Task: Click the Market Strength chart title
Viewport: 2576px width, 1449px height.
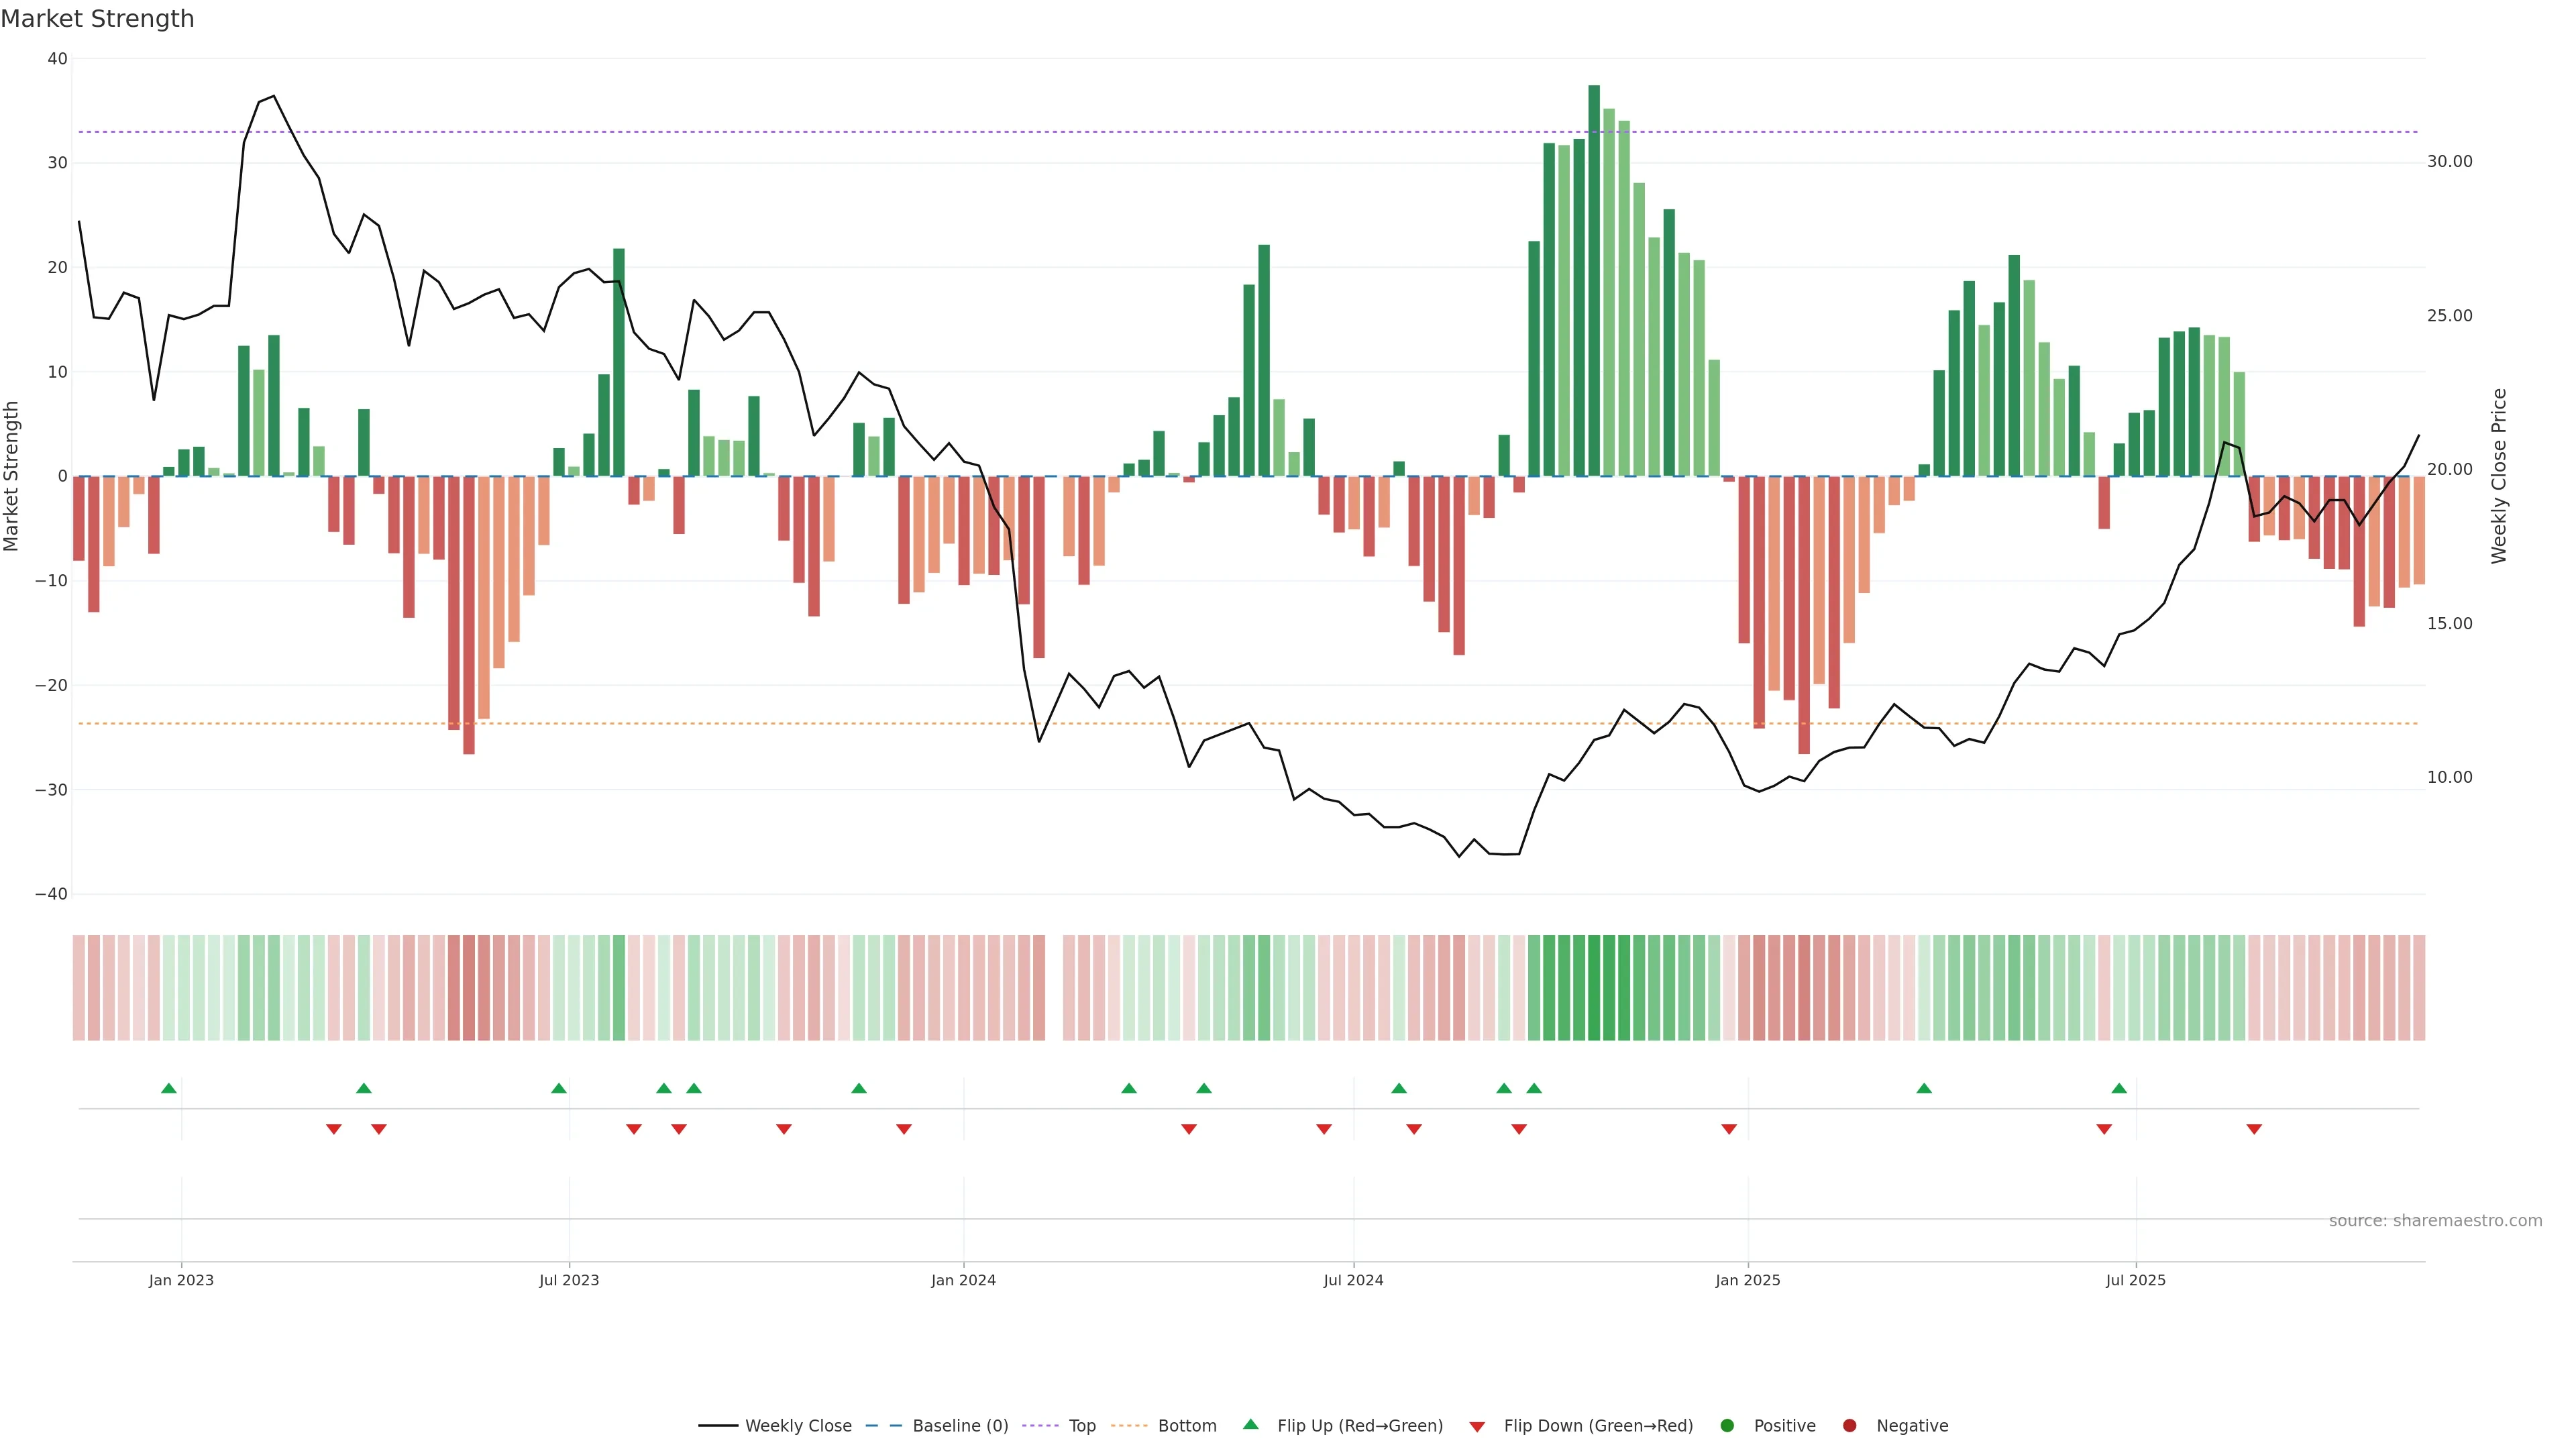Action: tap(97, 19)
